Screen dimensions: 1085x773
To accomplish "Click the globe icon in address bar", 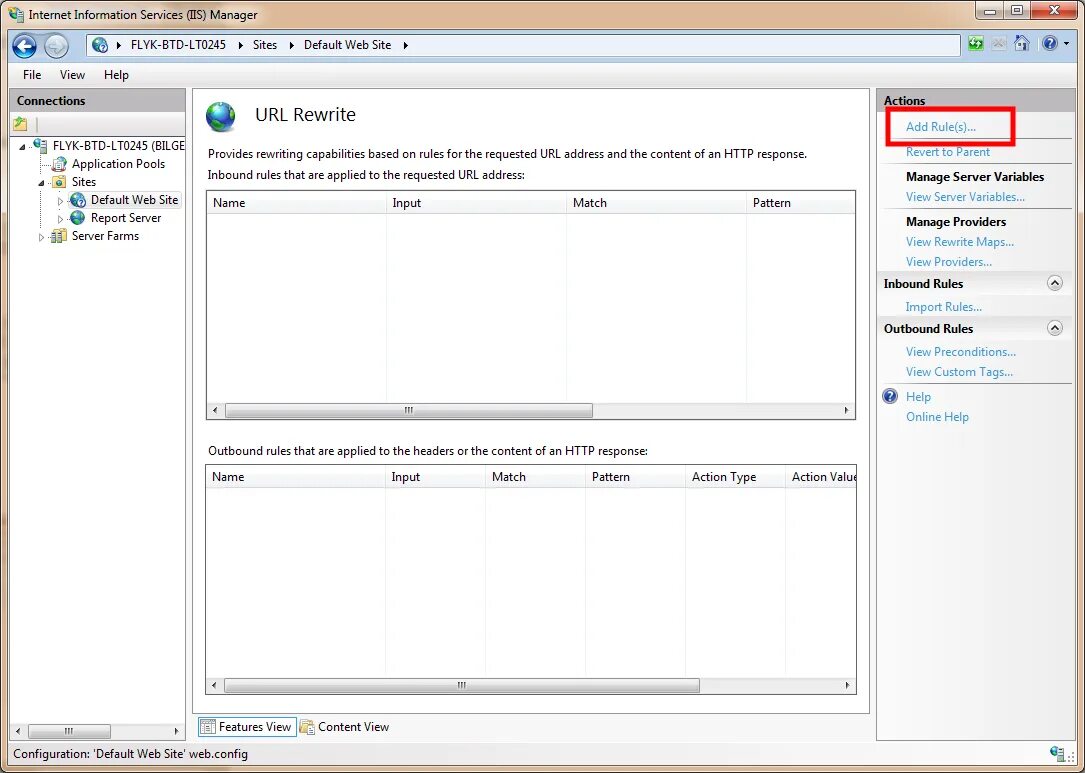I will [100, 45].
